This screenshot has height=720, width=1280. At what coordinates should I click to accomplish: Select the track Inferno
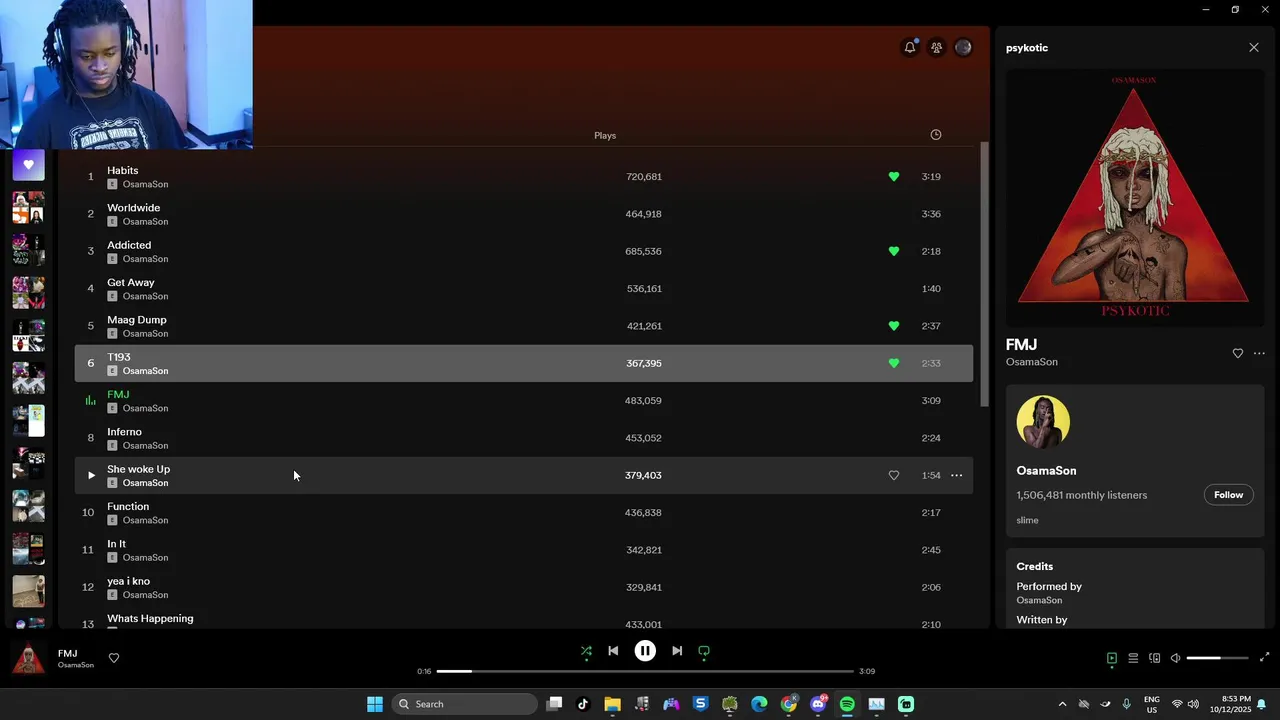coord(524,438)
